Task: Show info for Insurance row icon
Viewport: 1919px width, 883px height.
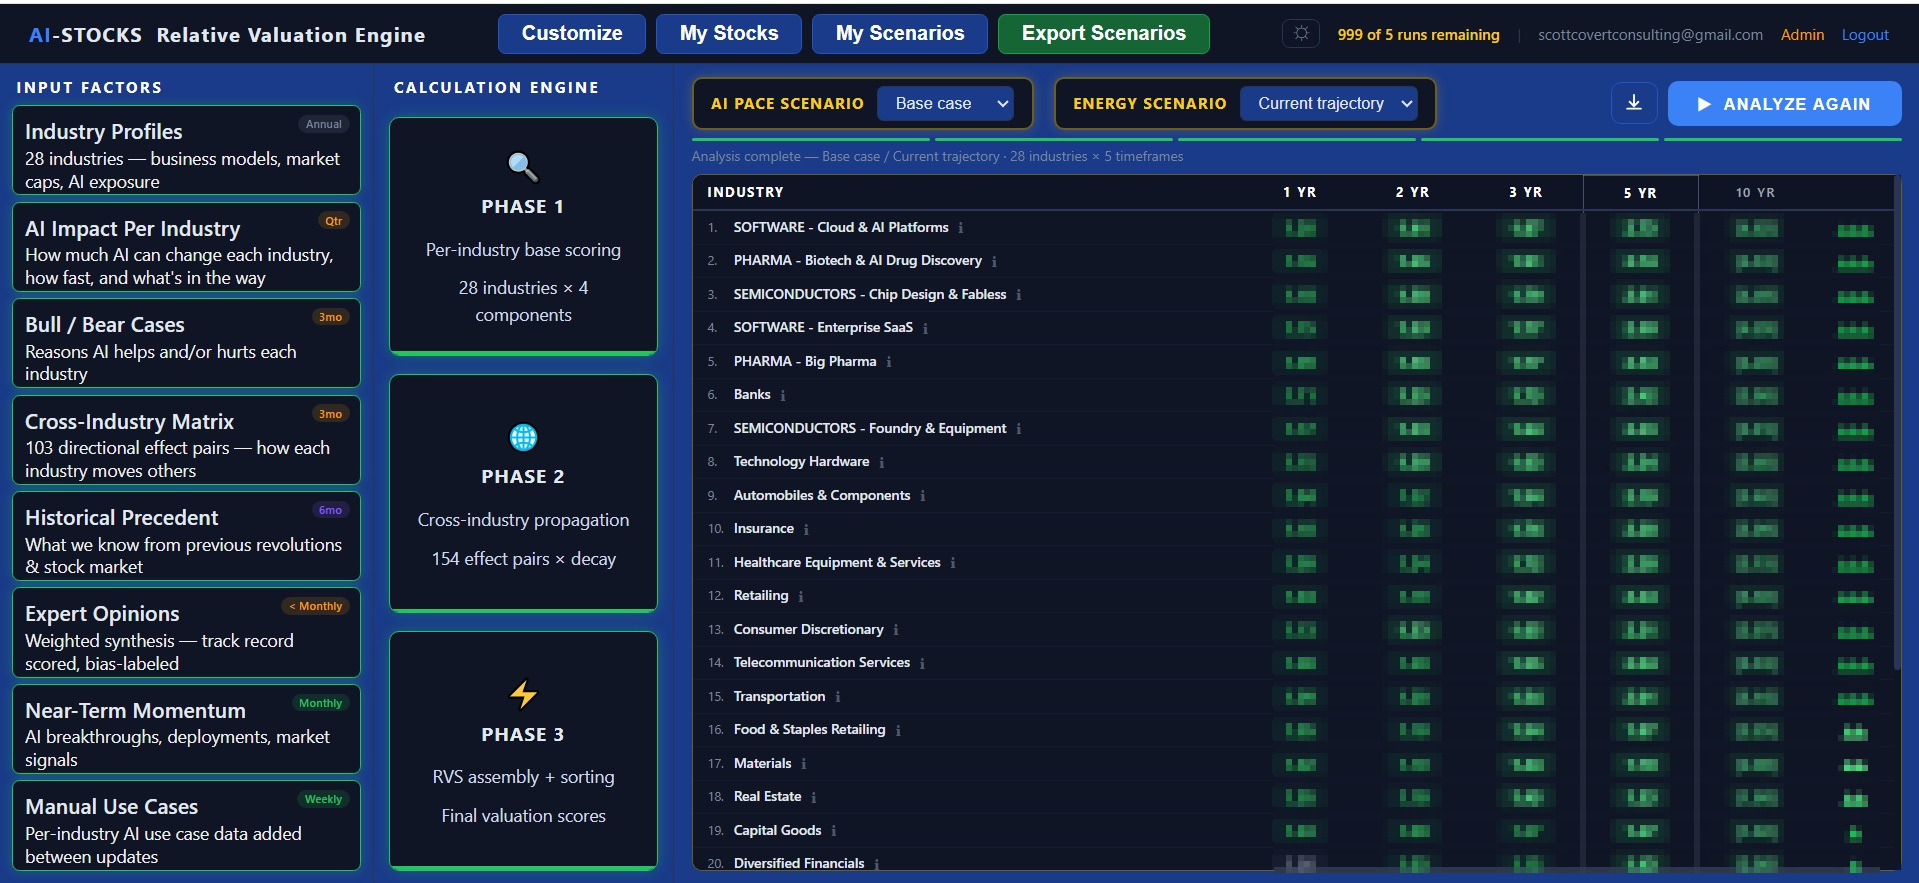Action: tap(806, 529)
